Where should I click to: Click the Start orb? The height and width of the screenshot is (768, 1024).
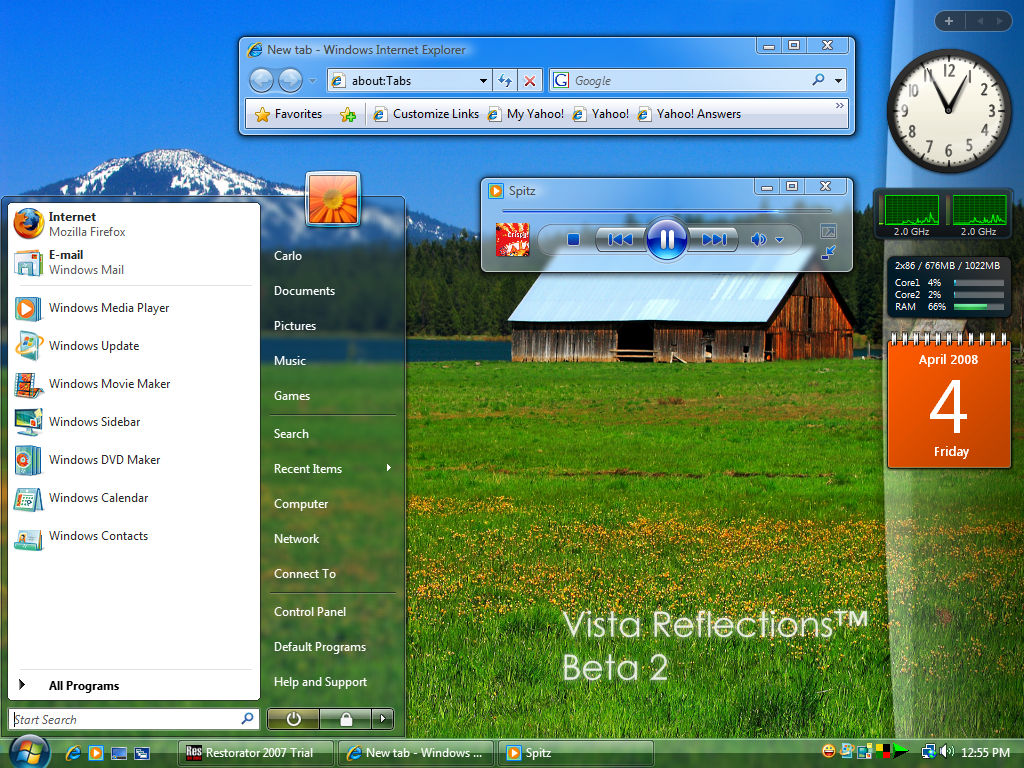tap(29, 751)
